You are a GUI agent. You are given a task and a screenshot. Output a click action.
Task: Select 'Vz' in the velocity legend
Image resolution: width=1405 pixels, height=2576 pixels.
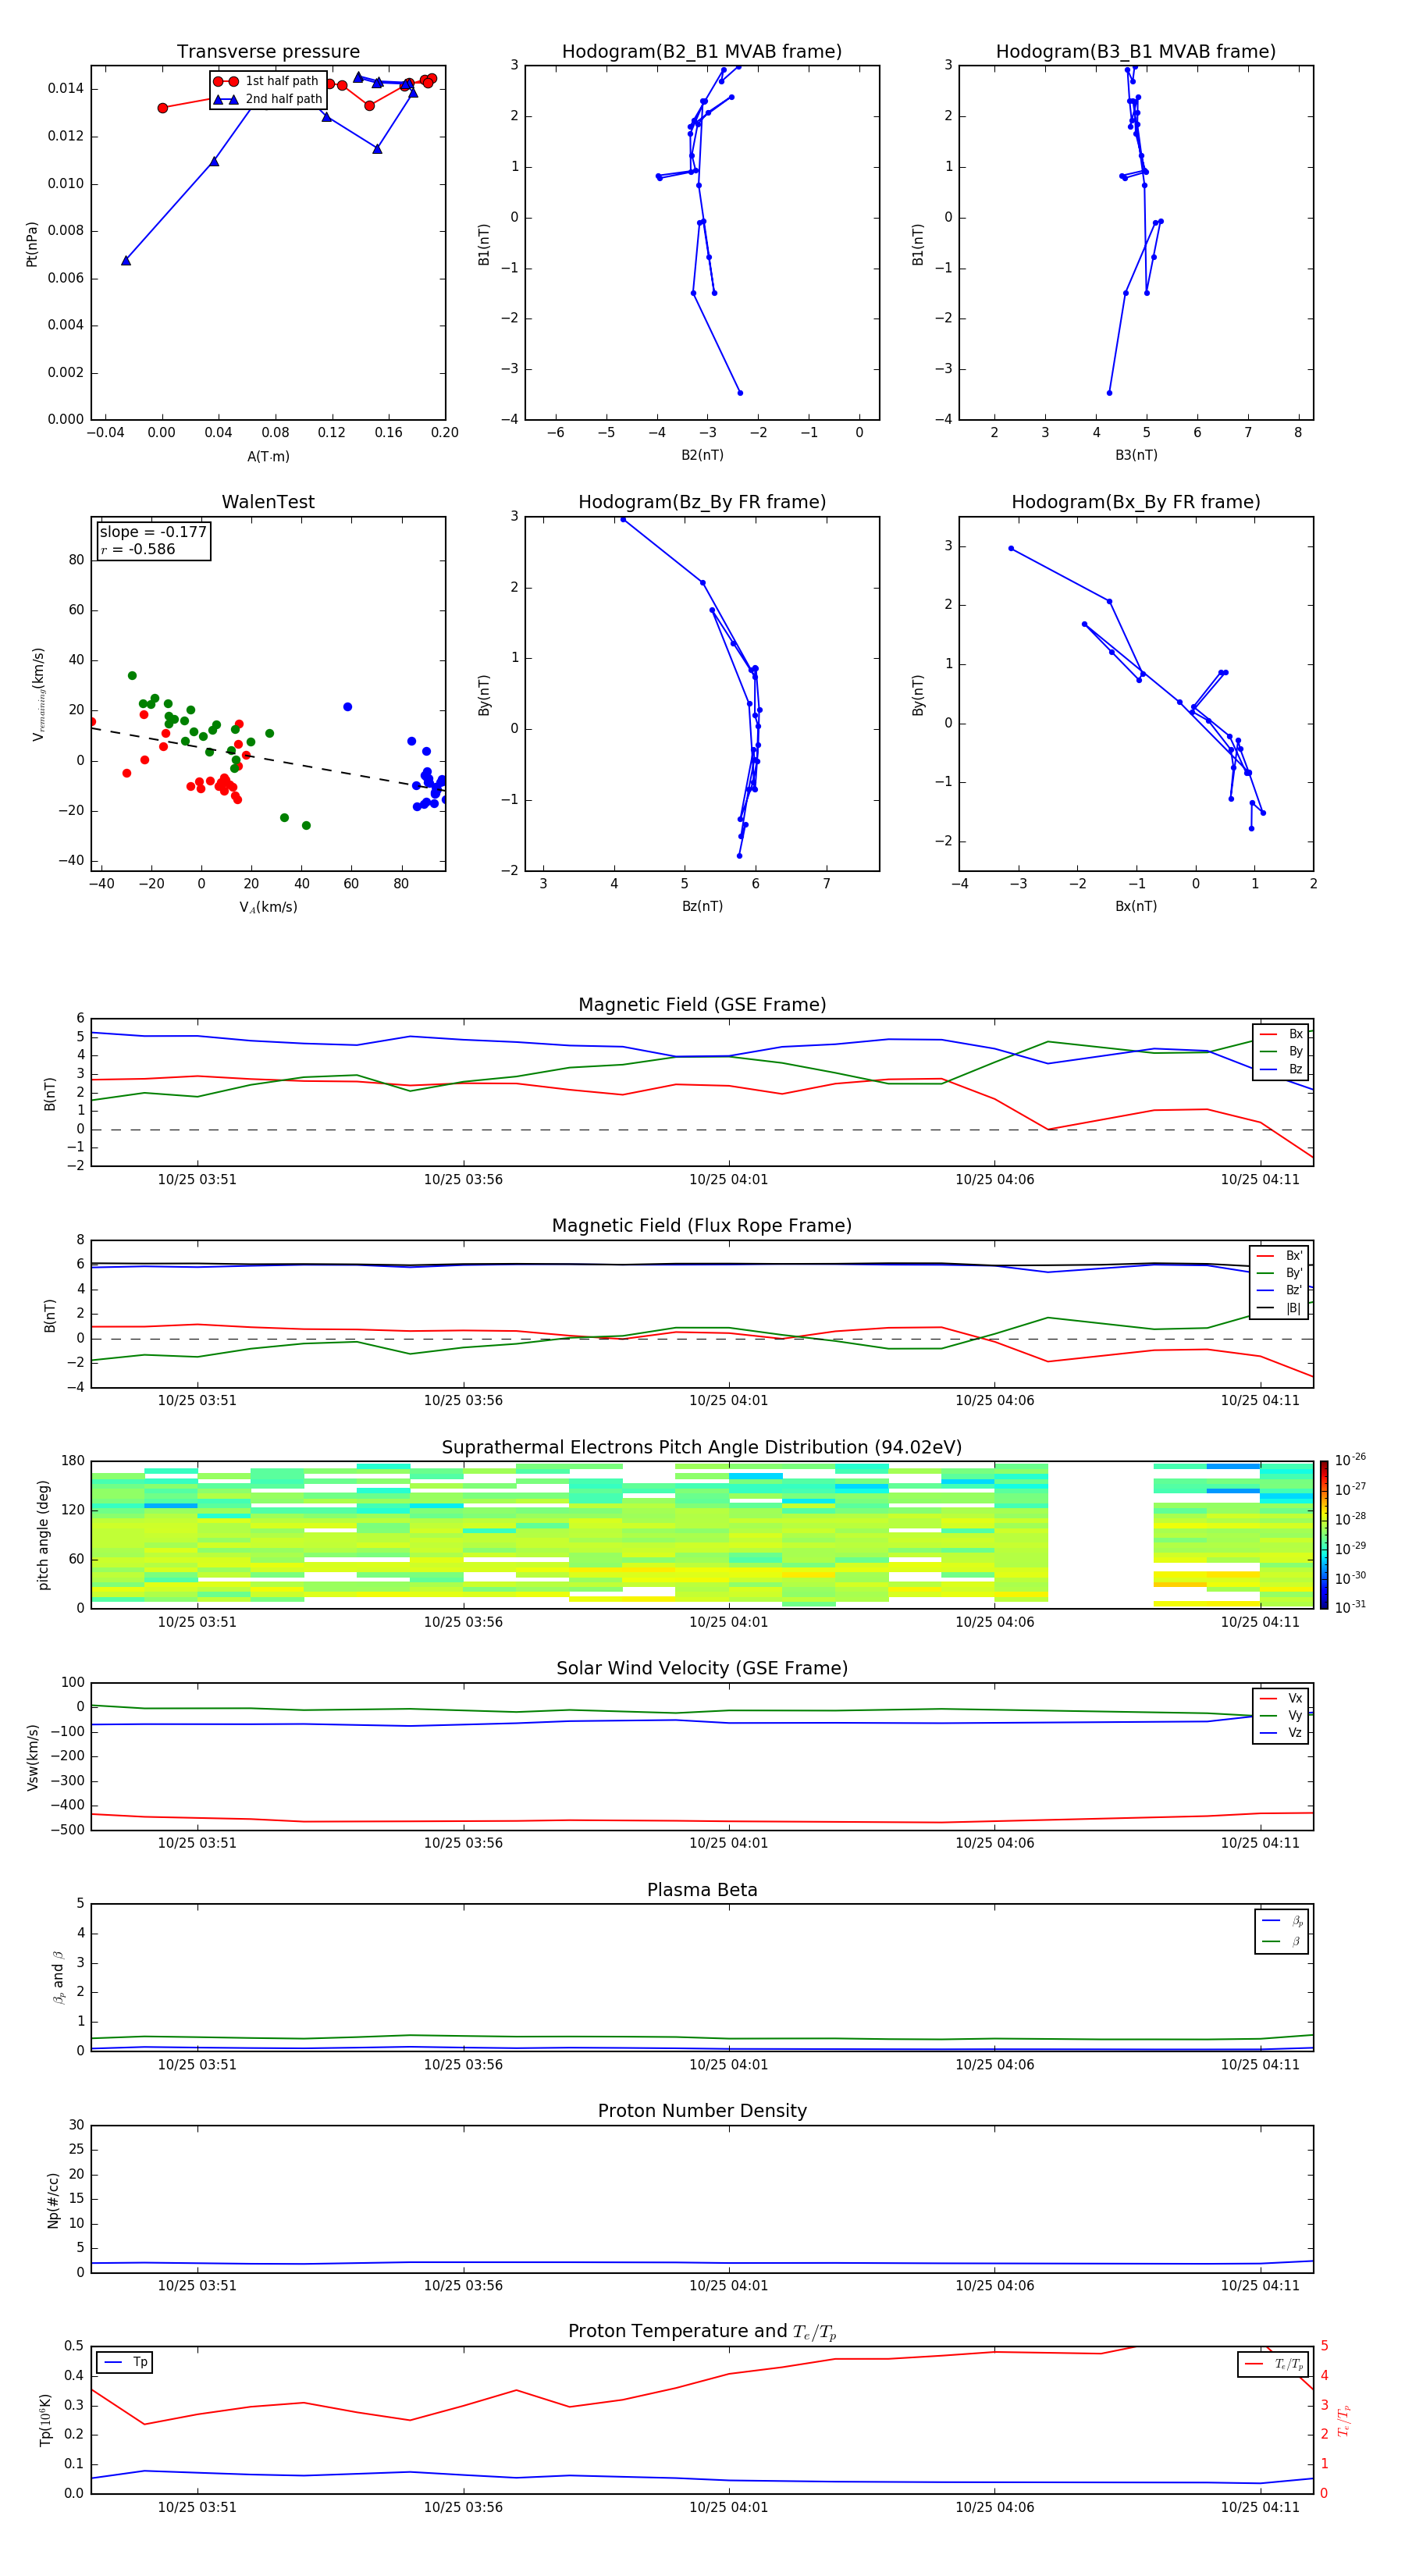[x=1281, y=1732]
